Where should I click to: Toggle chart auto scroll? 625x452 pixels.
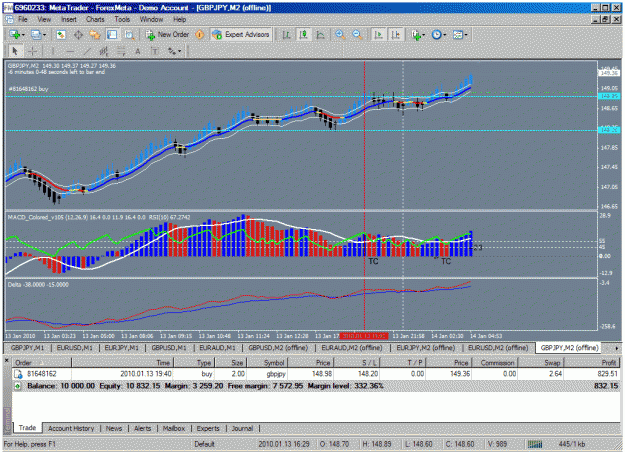pyautogui.click(x=378, y=35)
